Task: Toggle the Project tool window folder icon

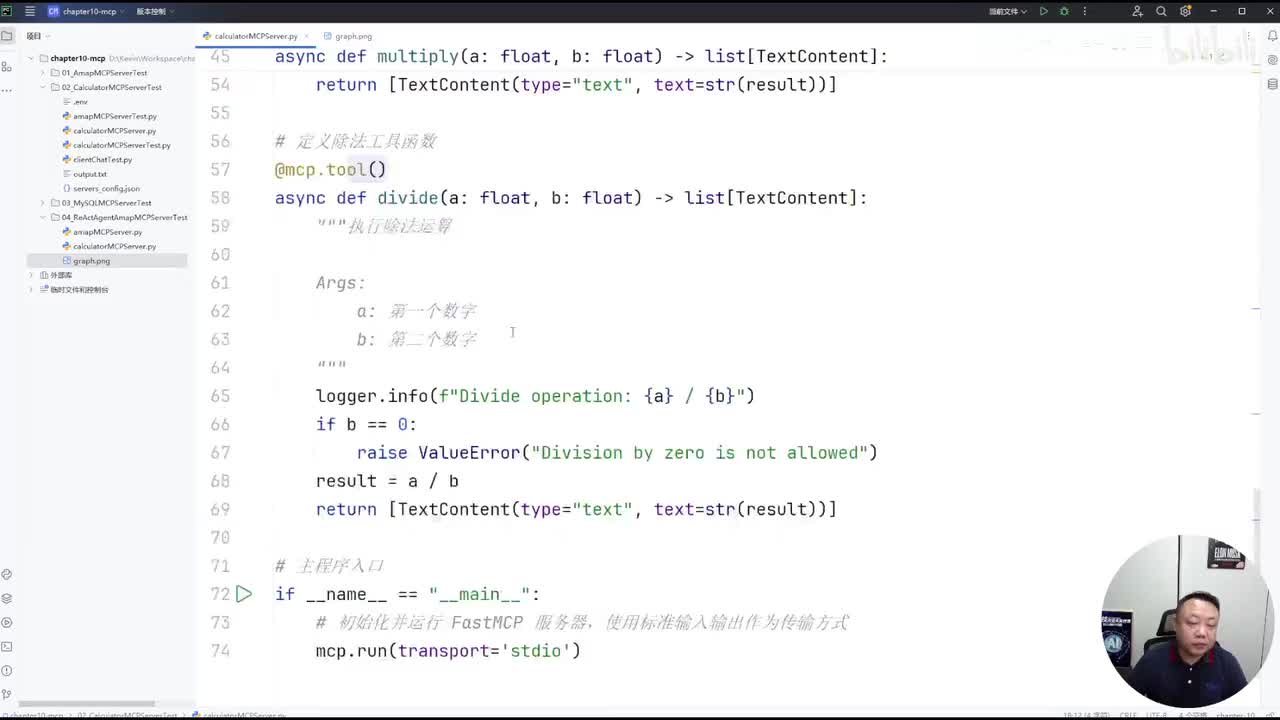Action: click(x=7, y=36)
